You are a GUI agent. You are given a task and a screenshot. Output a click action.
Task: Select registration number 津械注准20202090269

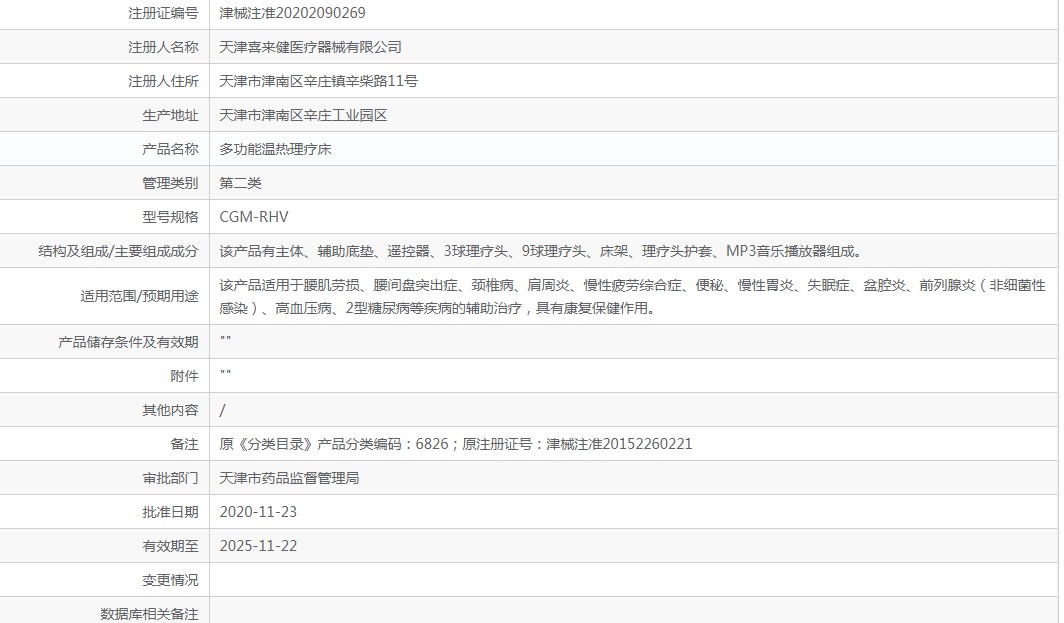coord(292,13)
